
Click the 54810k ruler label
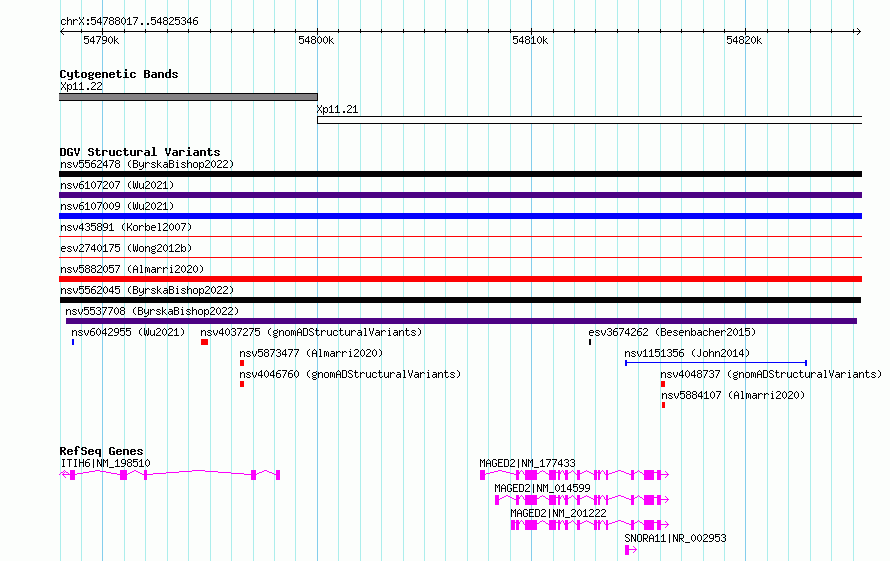click(530, 40)
